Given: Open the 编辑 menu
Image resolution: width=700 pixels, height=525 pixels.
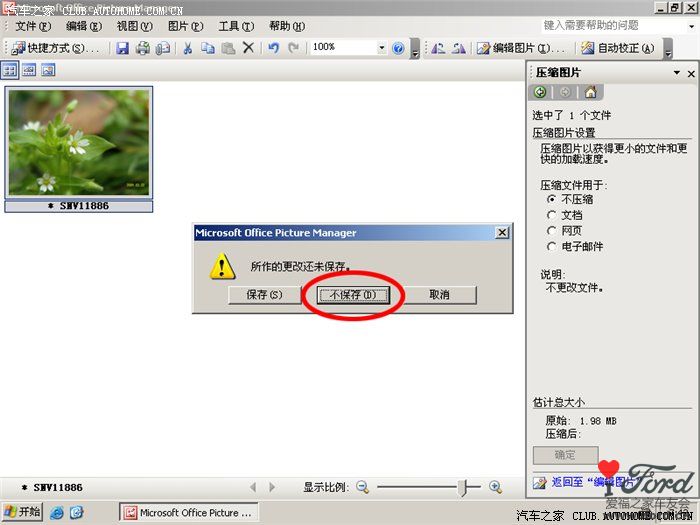Looking at the screenshot, I should pos(84,26).
